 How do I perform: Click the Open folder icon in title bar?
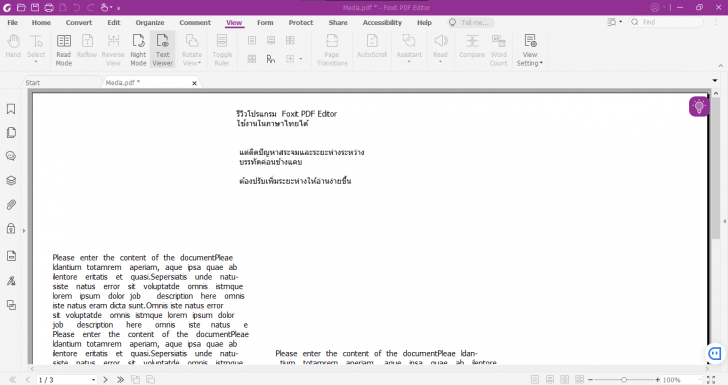(x=21, y=7)
